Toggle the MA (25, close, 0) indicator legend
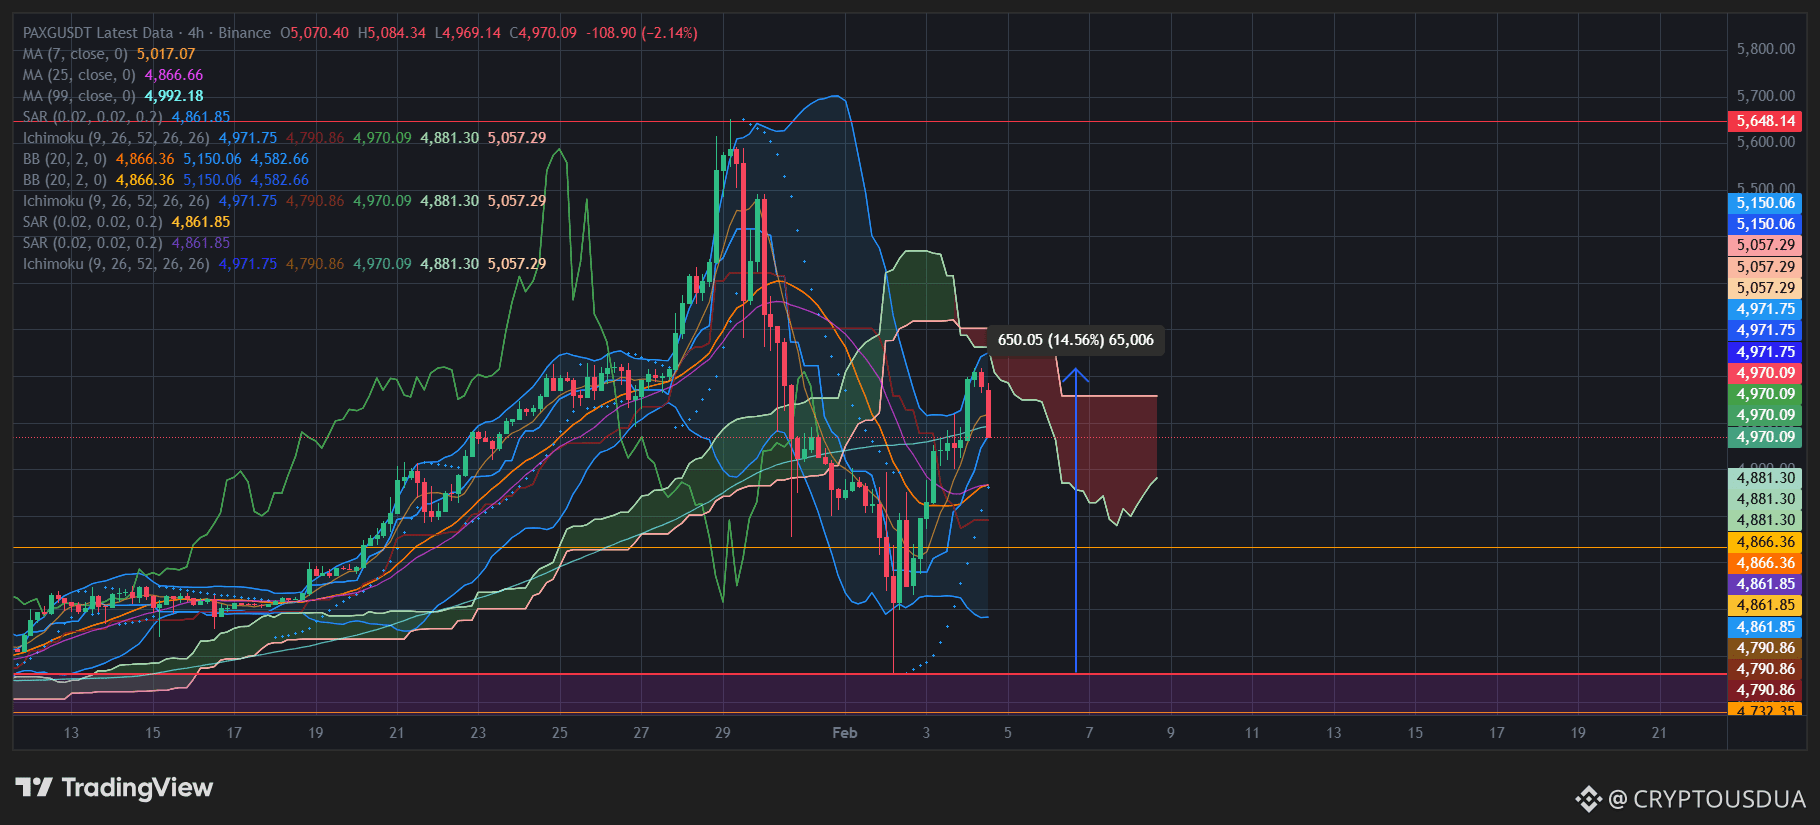The height and width of the screenshot is (825, 1820). click(79, 75)
